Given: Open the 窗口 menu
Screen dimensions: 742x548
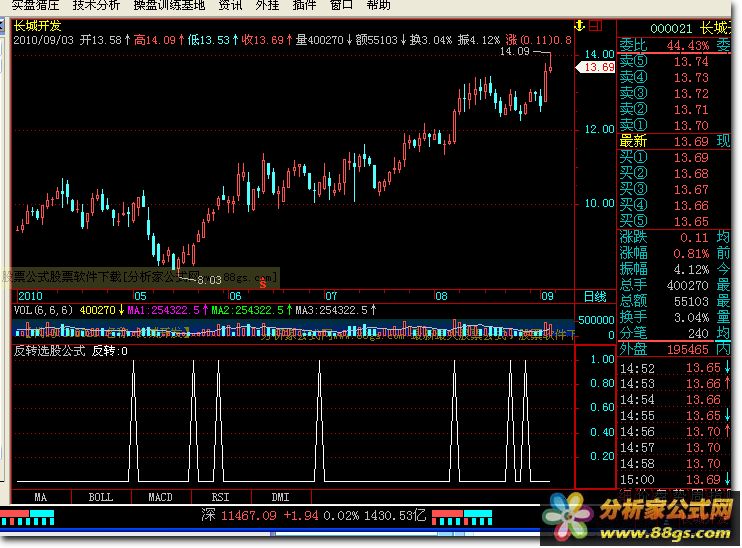Looking at the screenshot, I should pyautogui.click(x=341, y=5).
